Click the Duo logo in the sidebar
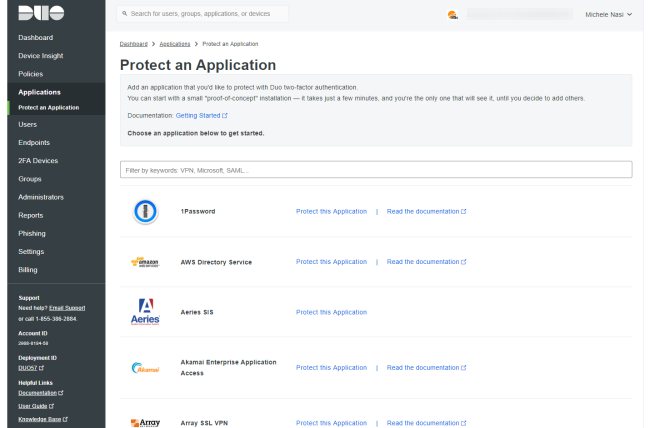Screen dimensions: 650x428 point(41,12)
